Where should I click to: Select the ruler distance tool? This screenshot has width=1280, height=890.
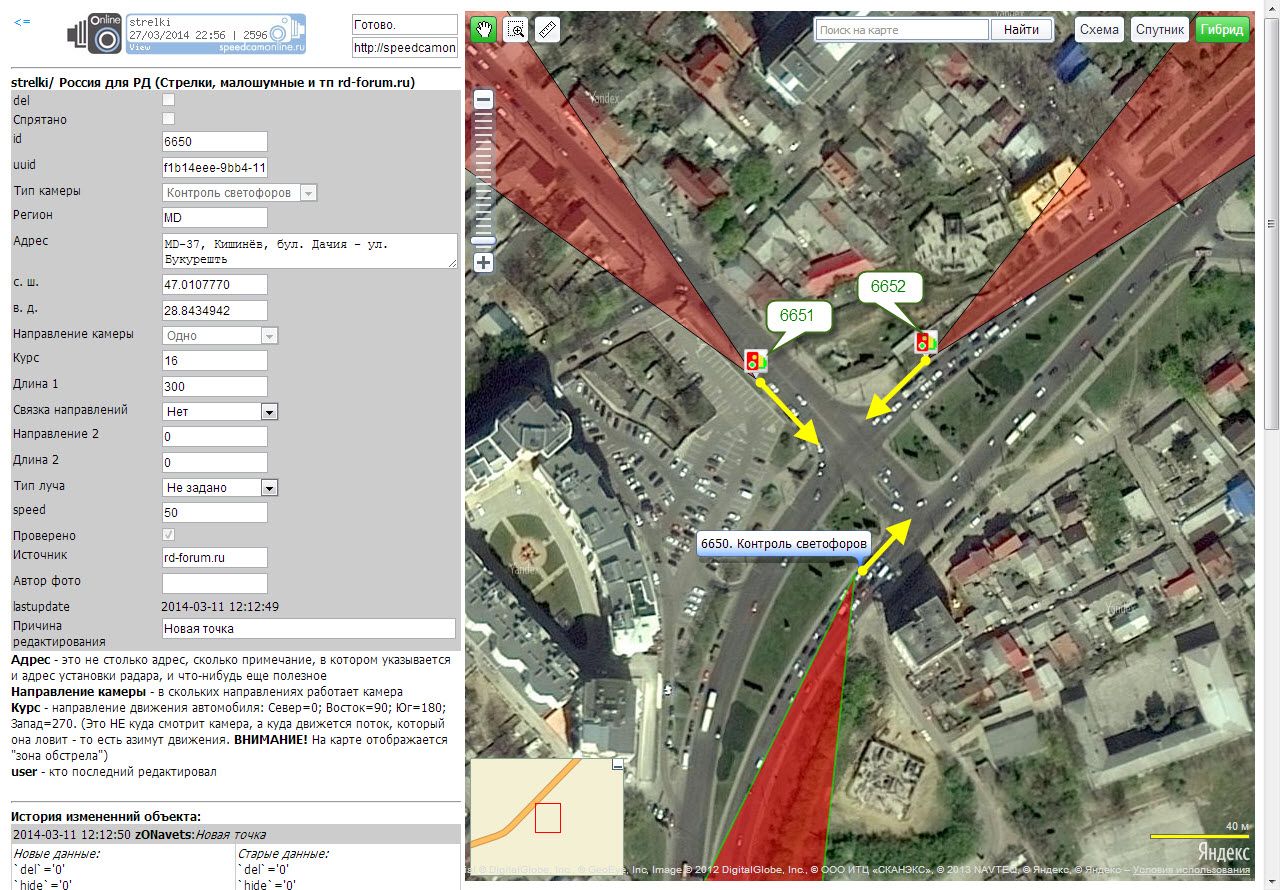(547, 30)
